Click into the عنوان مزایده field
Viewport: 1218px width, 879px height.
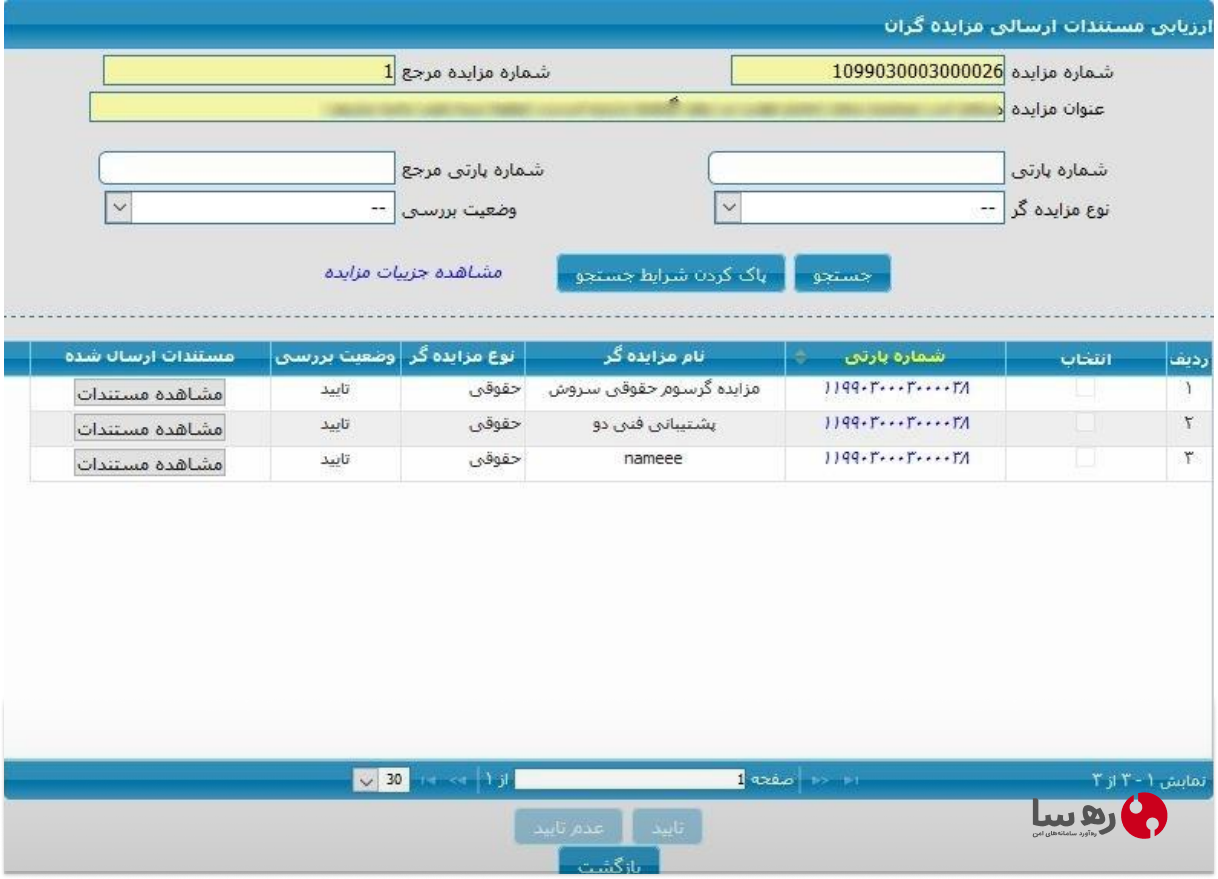(547, 107)
